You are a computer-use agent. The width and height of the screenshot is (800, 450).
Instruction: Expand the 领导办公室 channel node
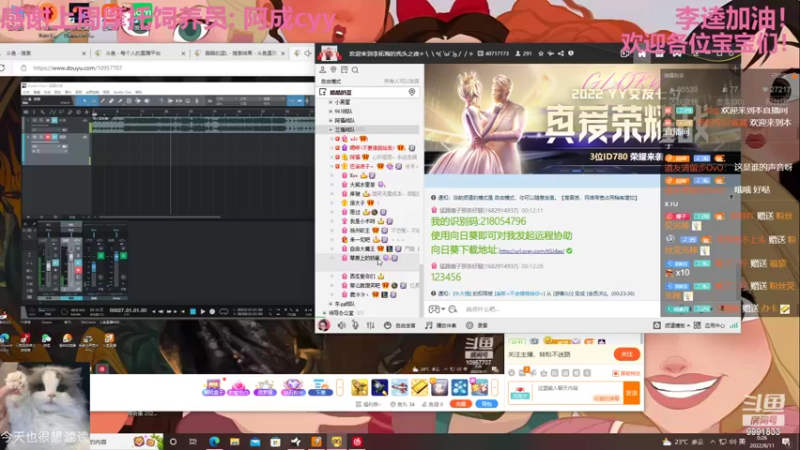pos(325,313)
